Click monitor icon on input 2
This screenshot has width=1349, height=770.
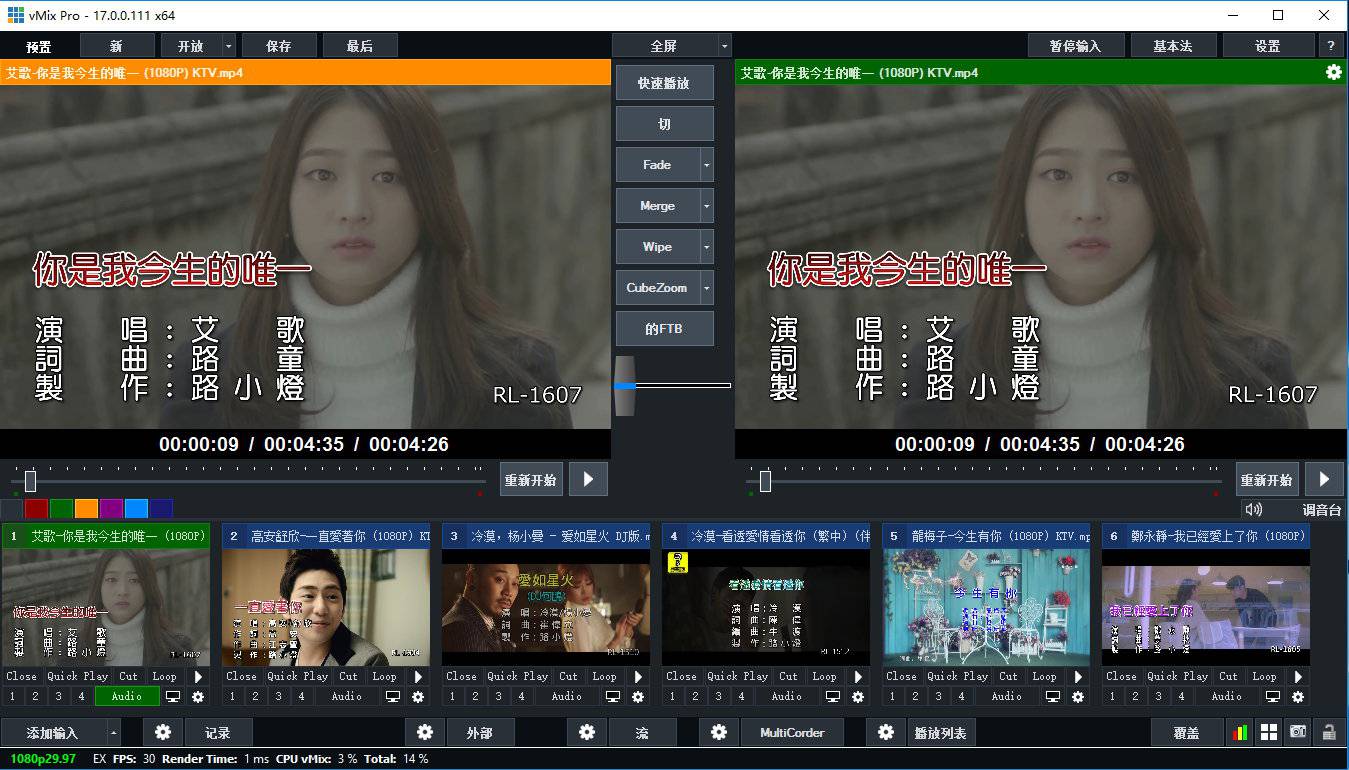393,696
